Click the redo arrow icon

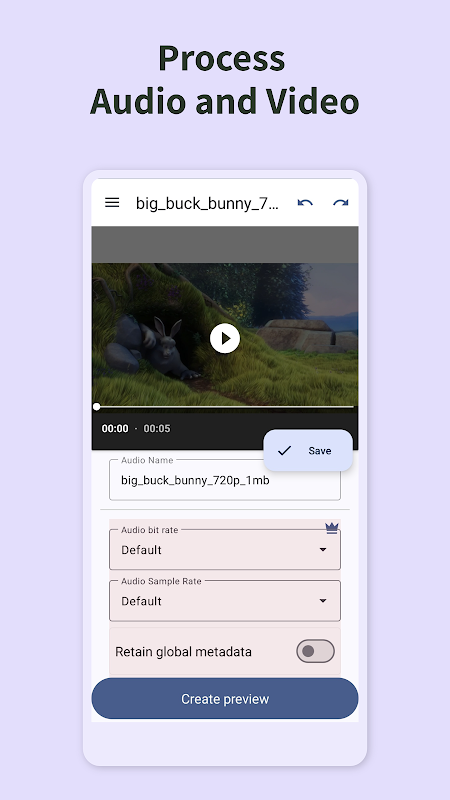coord(340,203)
